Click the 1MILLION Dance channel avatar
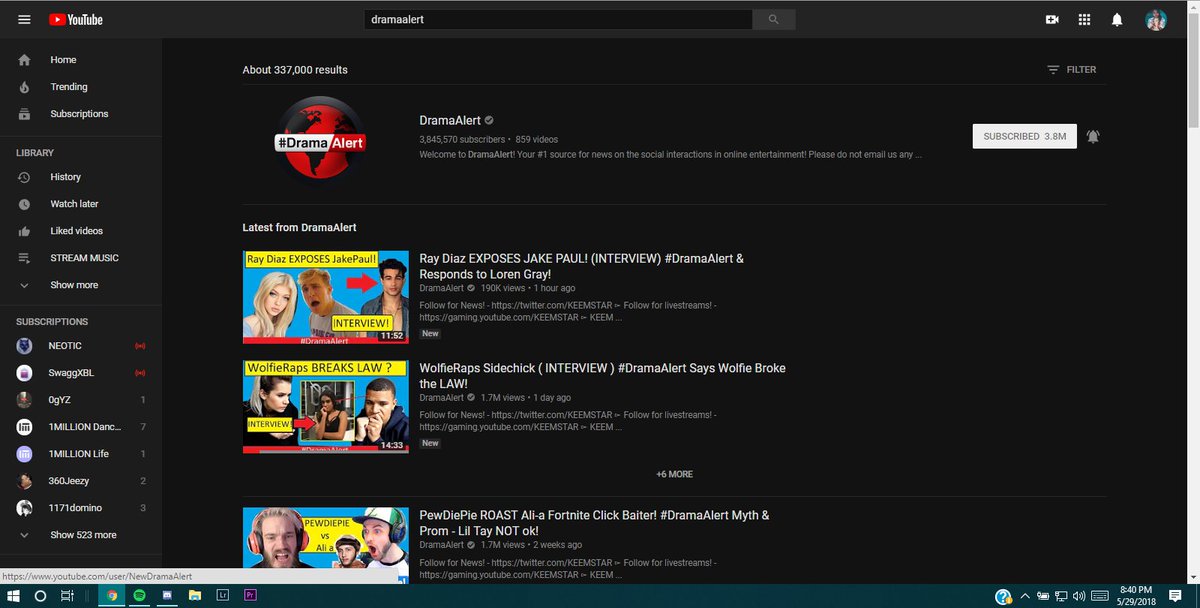Viewport: 1200px width, 608px height. (24, 427)
